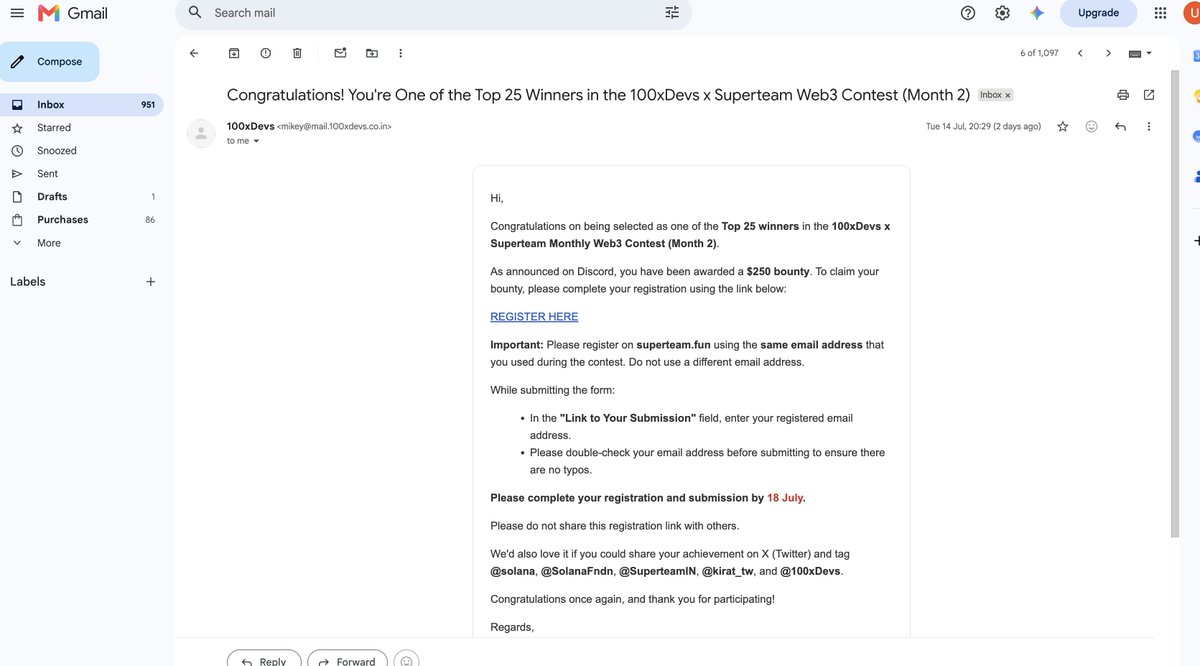This screenshot has height=666, width=1200.
Task: Print this email
Action: coord(1123,95)
